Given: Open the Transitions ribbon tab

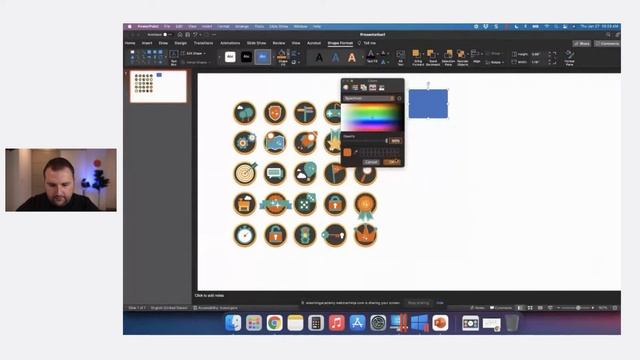Looking at the screenshot, I should pos(203,43).
